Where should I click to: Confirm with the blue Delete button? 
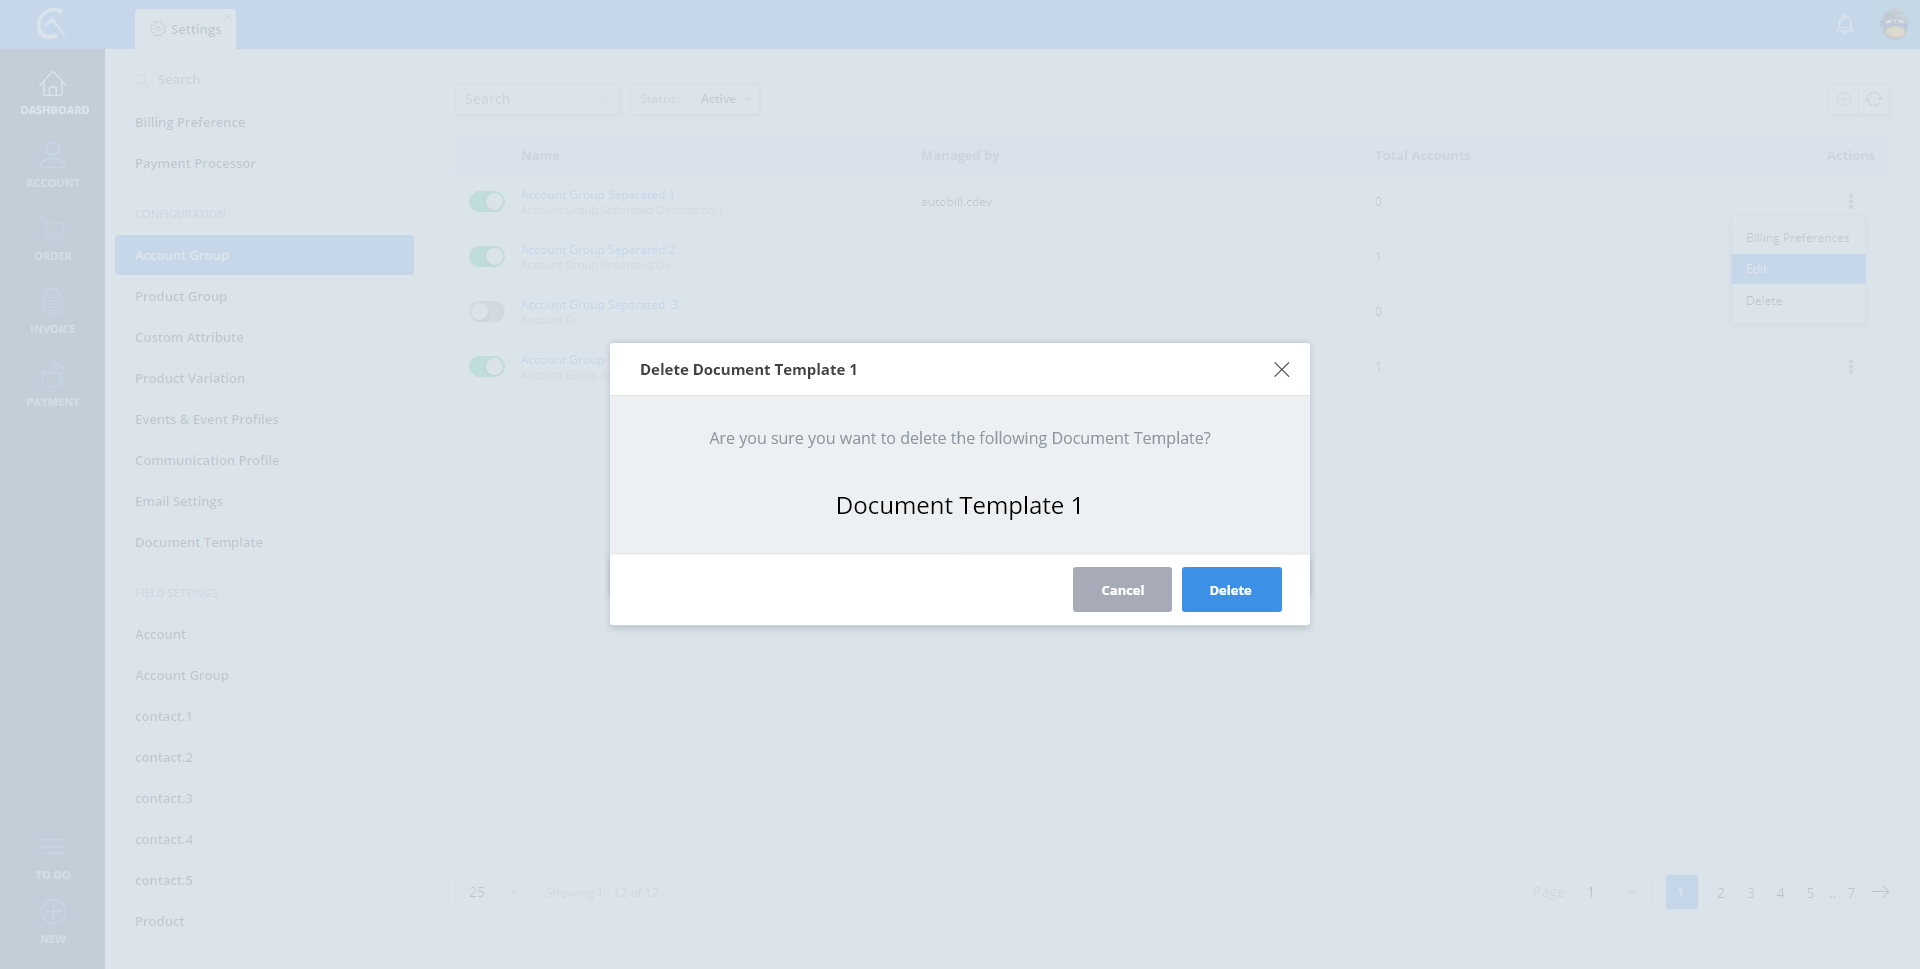click(x=1231, y=590)
